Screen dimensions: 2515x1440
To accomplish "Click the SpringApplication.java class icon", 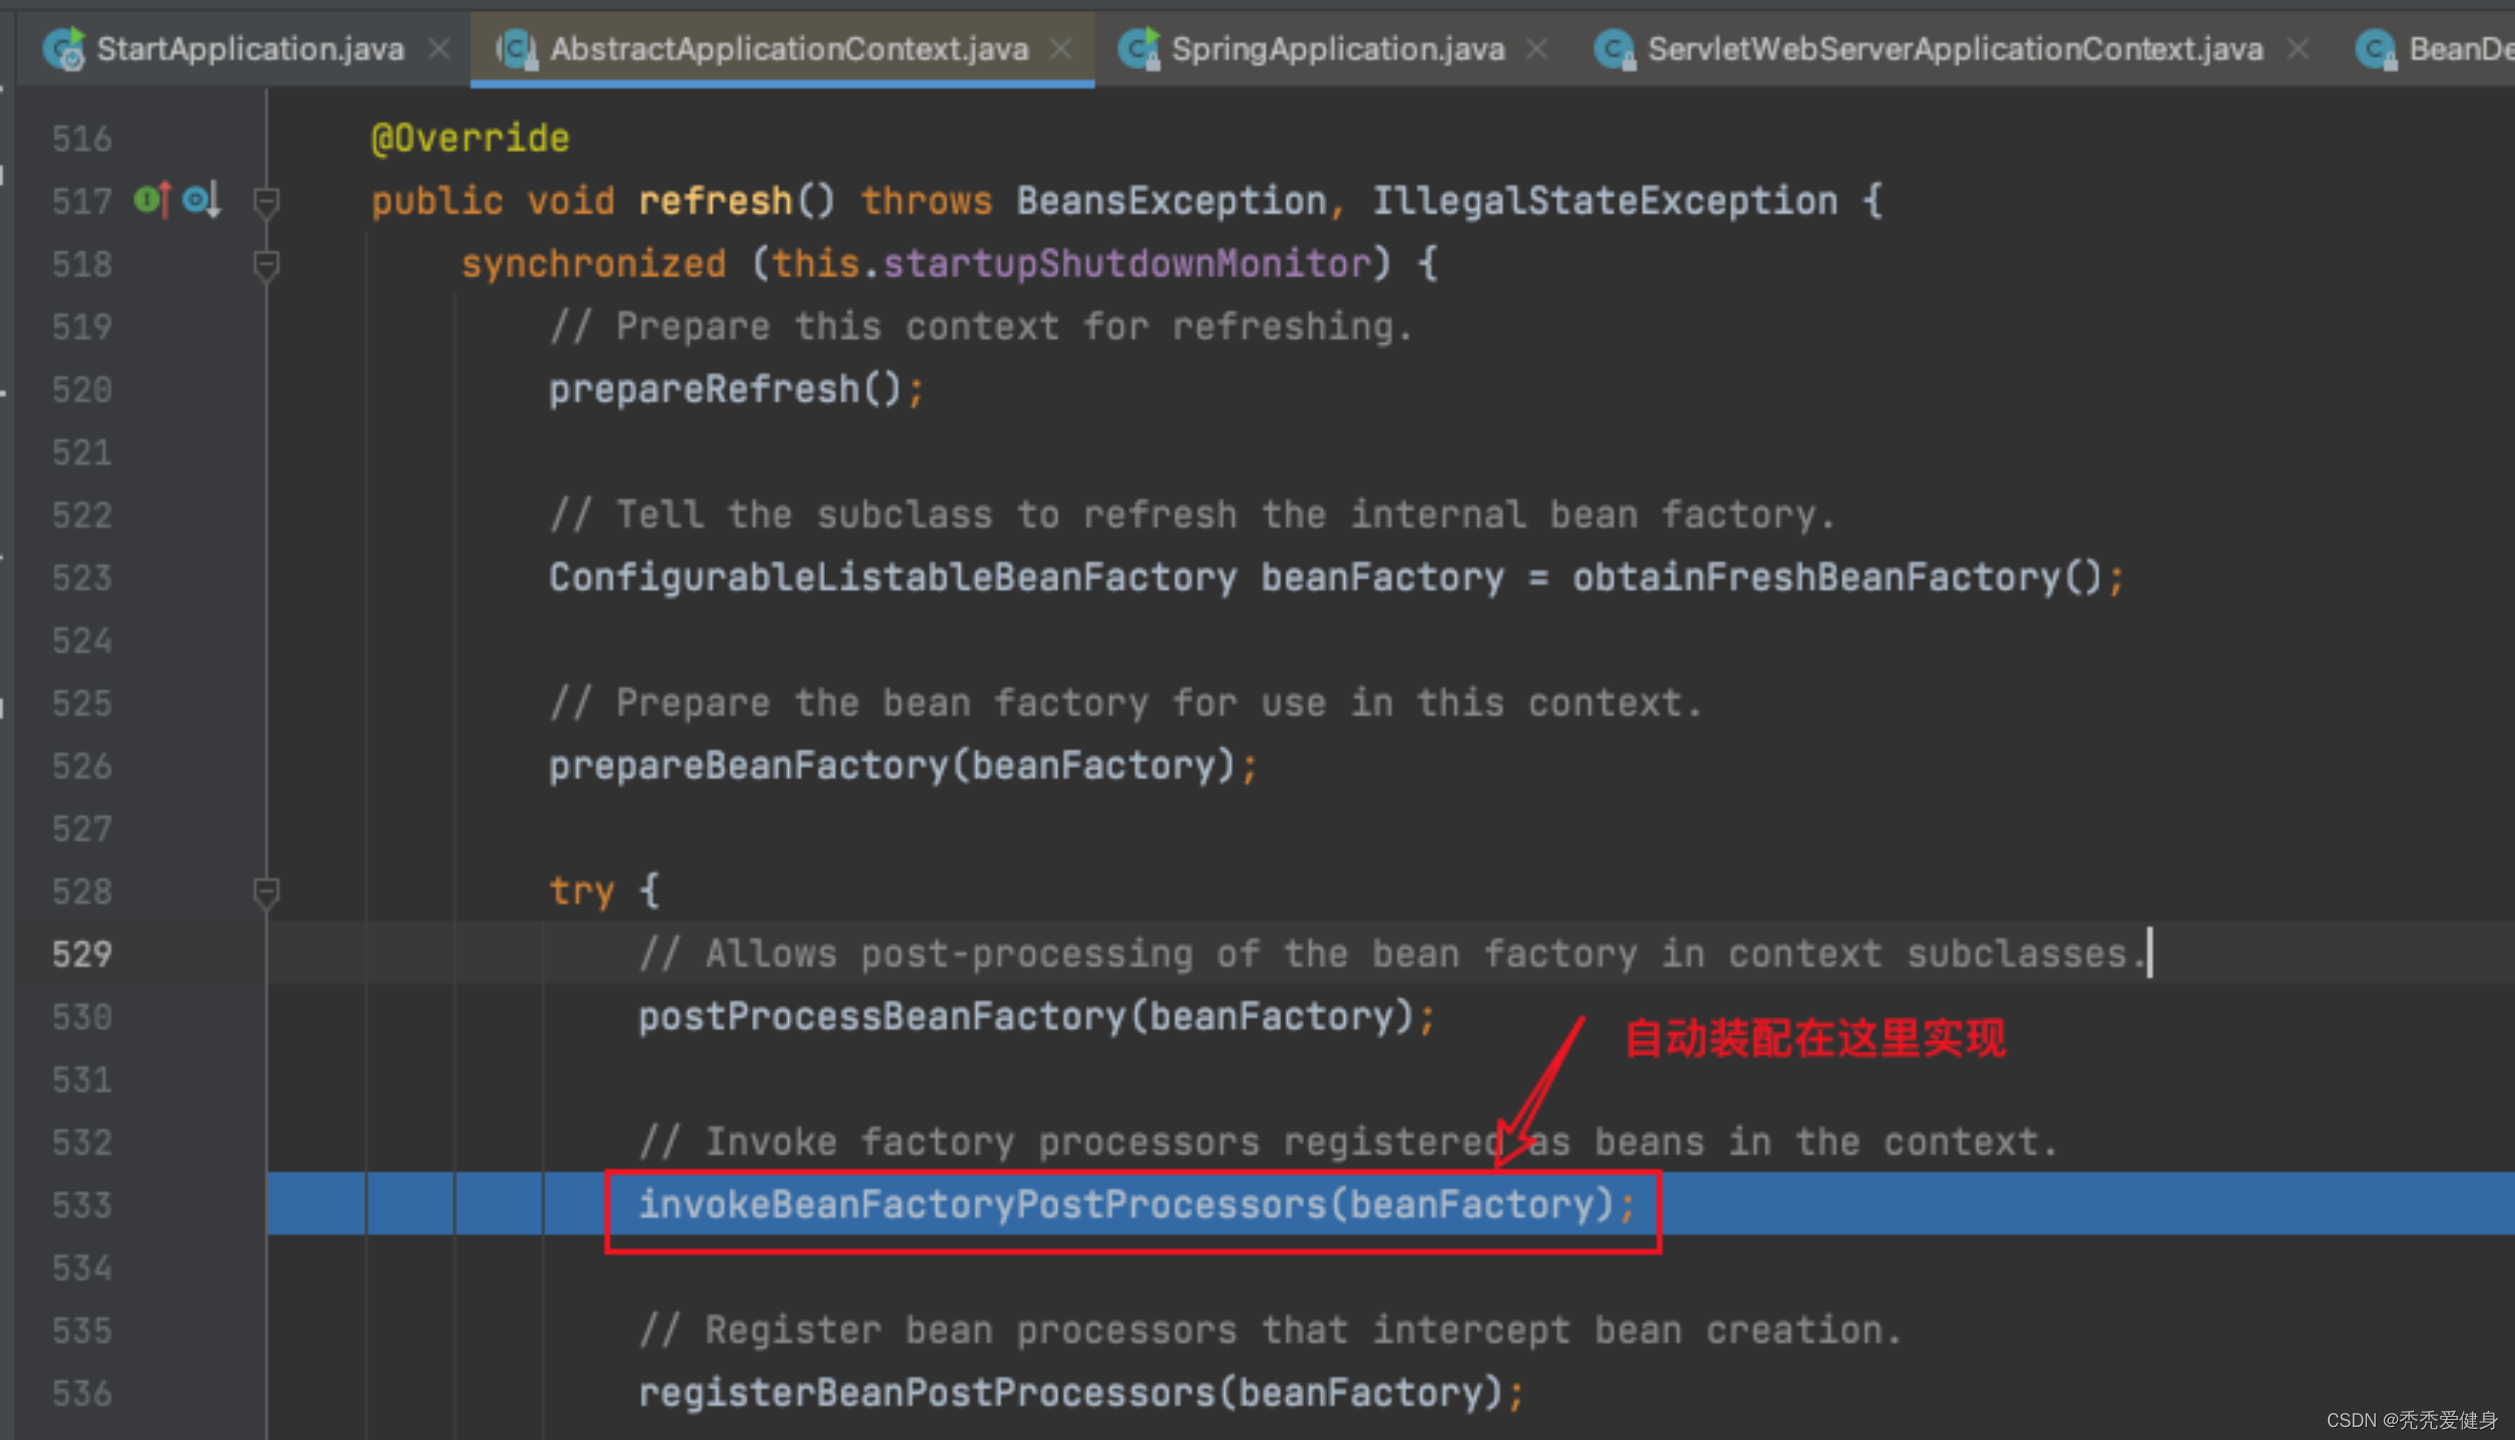I will 1138,49.
